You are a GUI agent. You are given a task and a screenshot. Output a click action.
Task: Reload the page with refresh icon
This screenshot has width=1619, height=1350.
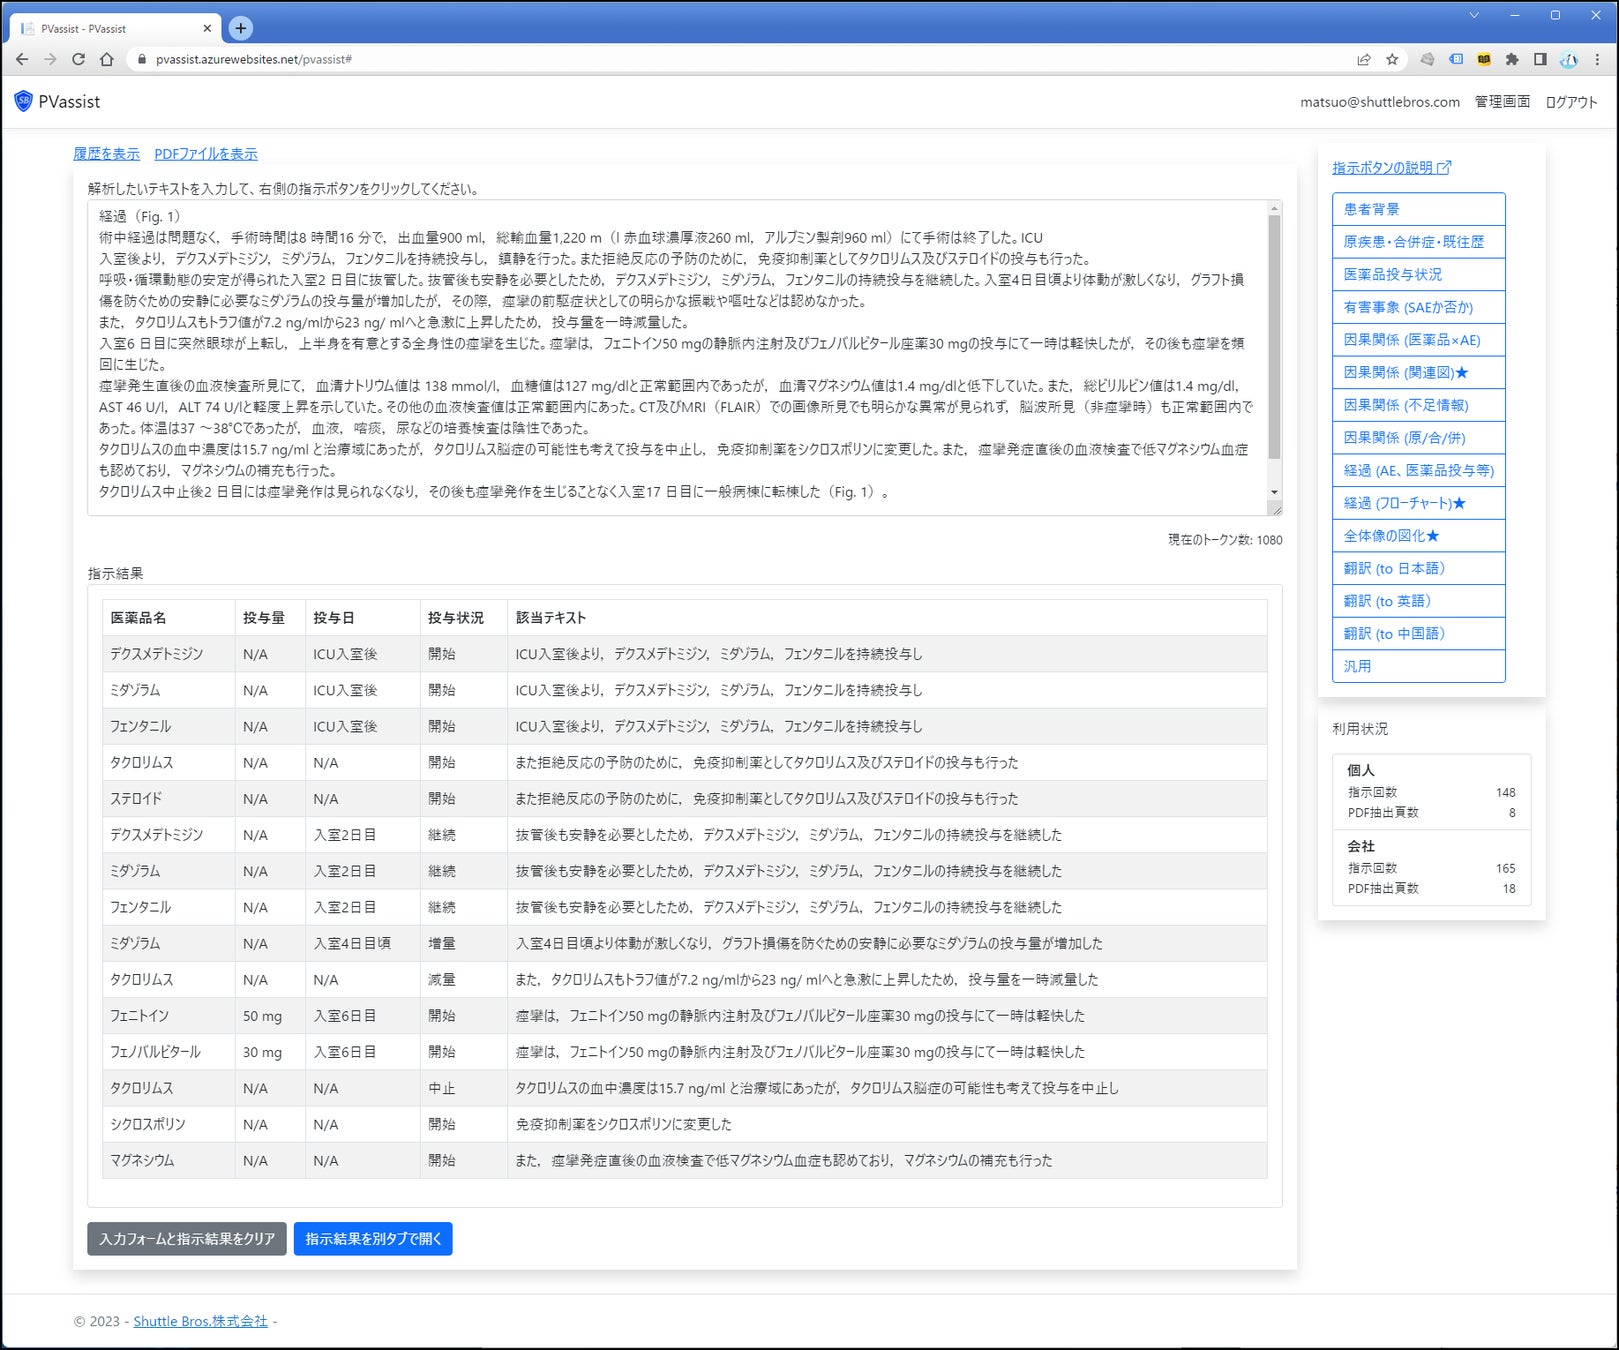(78, 59)
